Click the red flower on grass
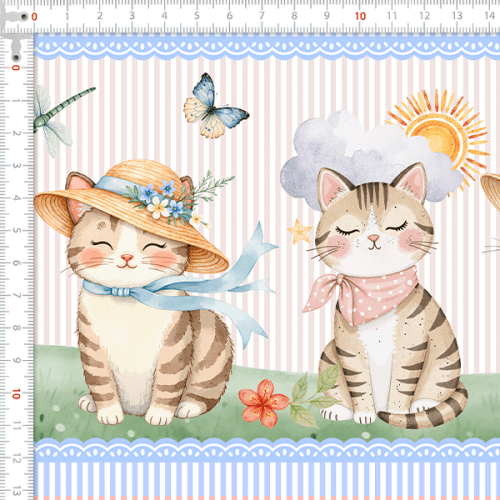500x500 pixels. pyautogui.click(x=263, y=403)
